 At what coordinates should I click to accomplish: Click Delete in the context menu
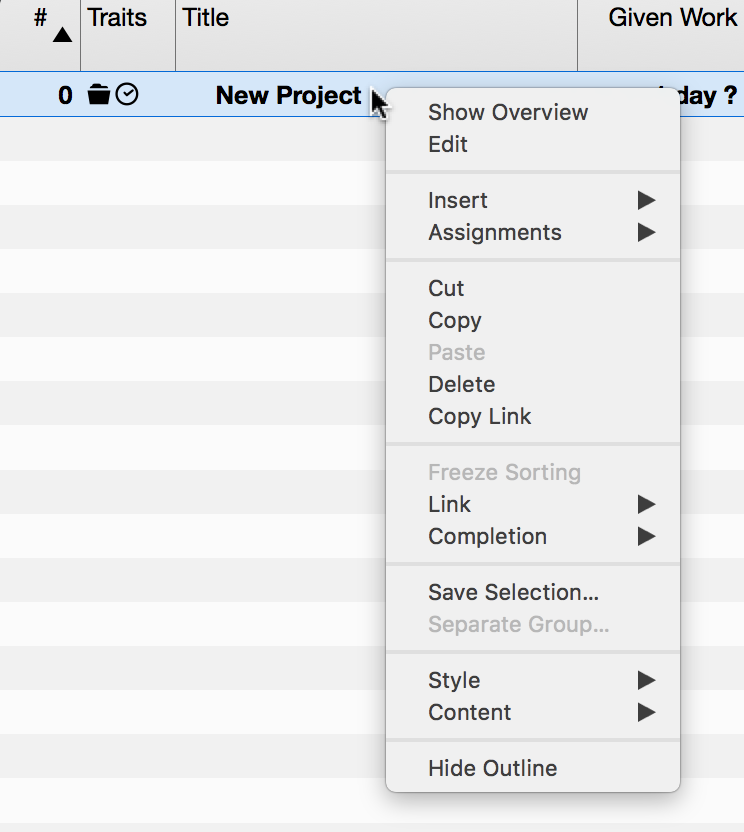533,384
